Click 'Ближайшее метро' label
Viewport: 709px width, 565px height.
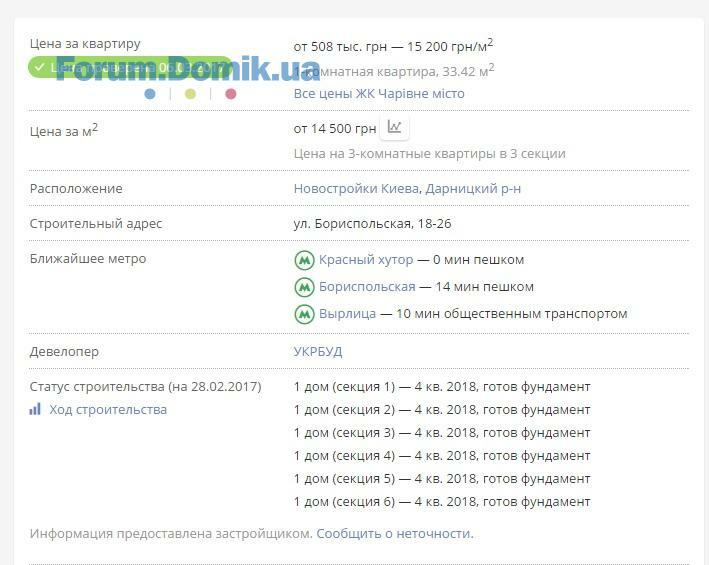click(88, 259)
